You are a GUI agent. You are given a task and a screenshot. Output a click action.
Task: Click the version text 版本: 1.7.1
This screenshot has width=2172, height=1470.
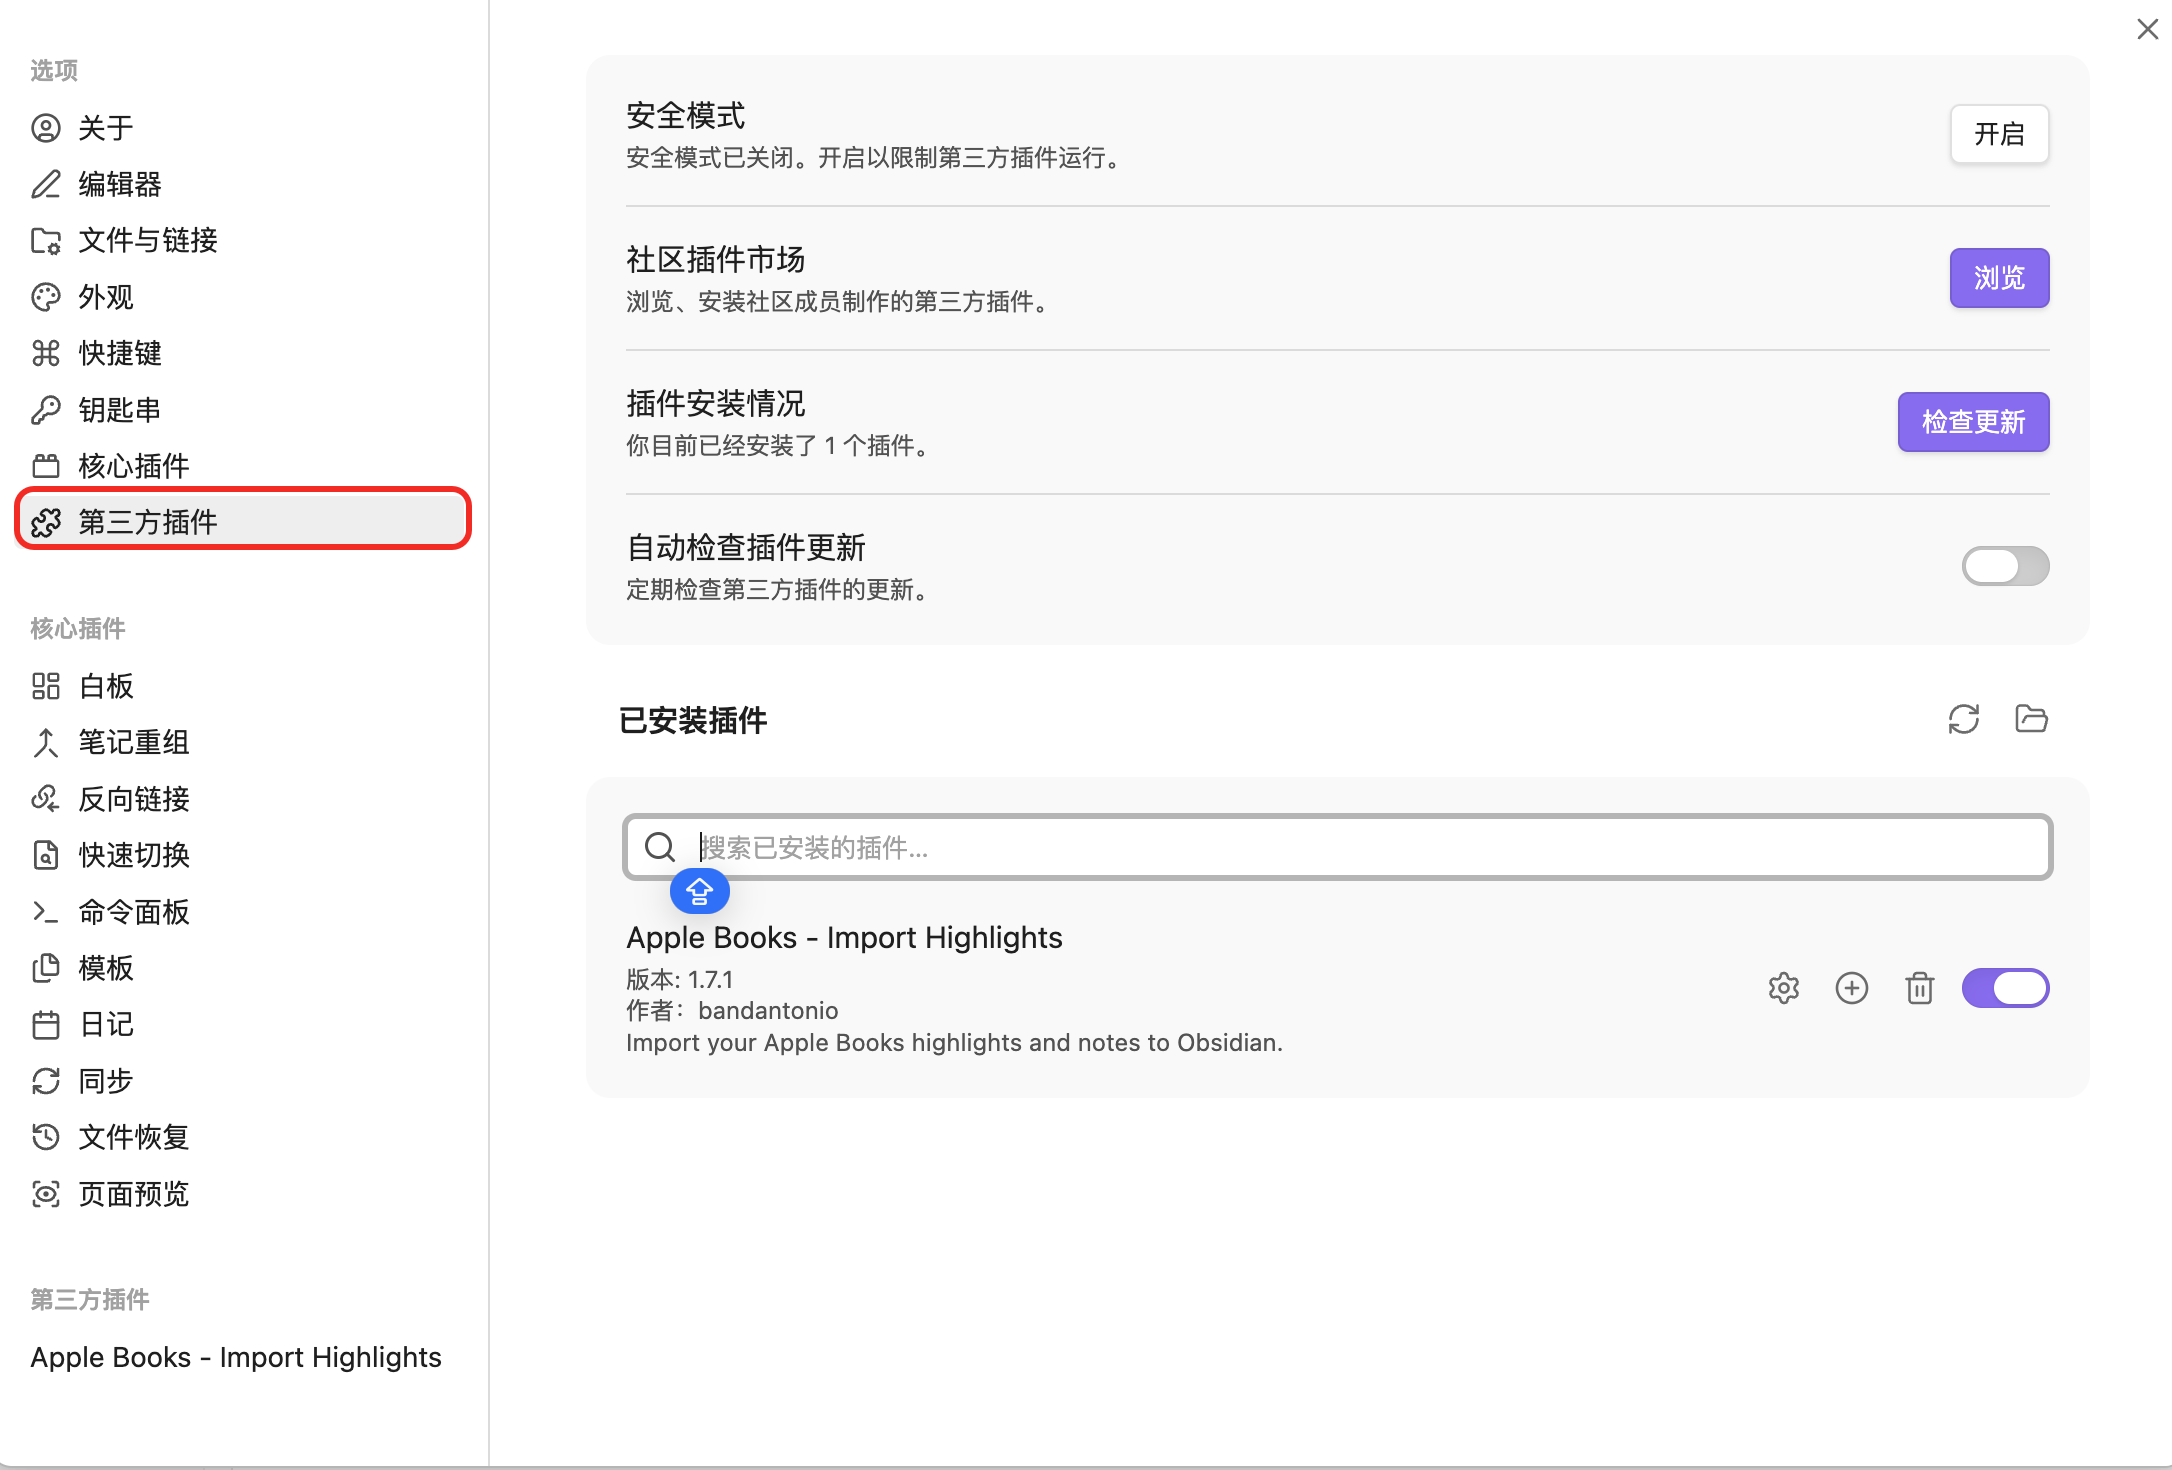[x=680, y=979]
